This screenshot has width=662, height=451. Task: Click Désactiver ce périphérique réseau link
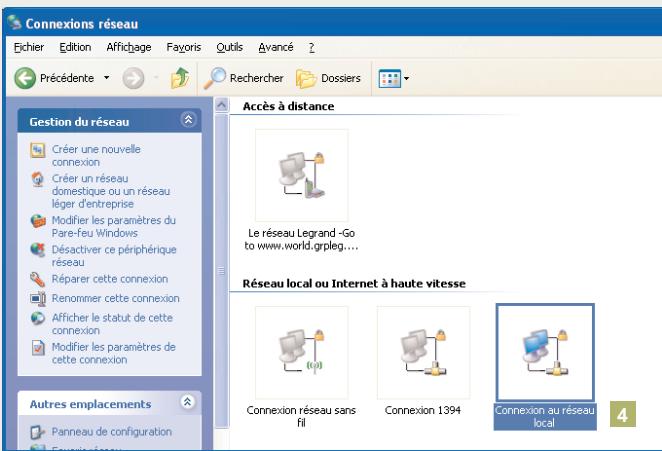coord(114,255)
